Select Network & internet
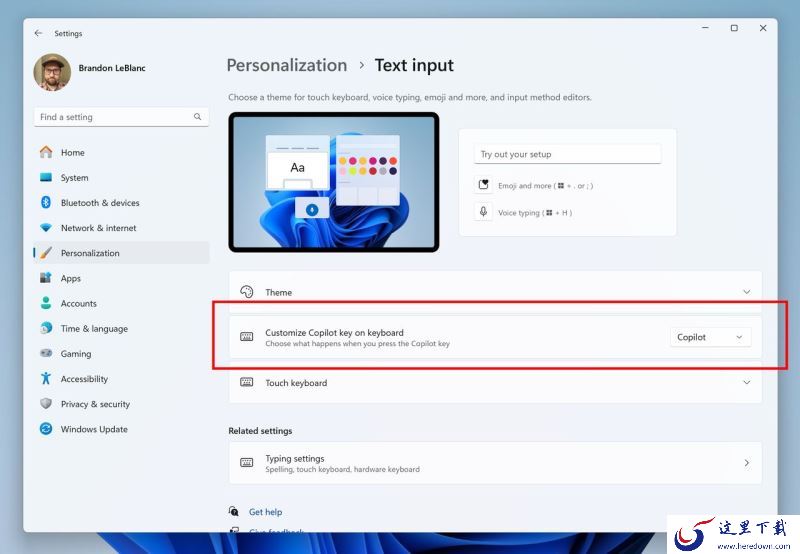The width and height of the screenshot is (800, 554). coord(121,228)
